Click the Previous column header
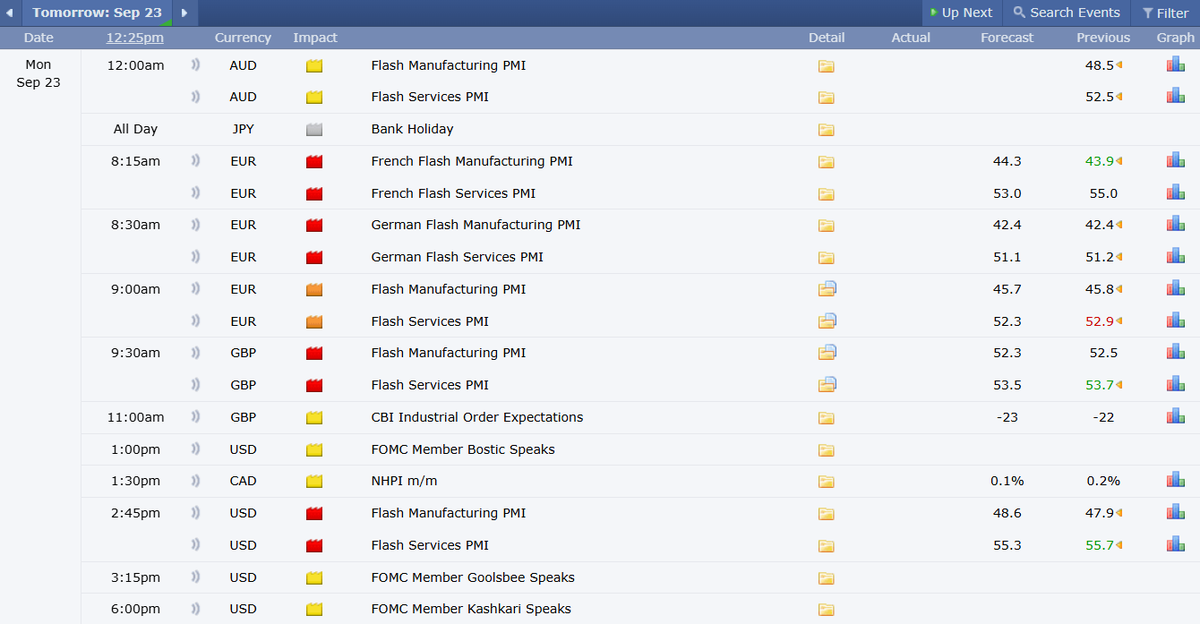The height and width of the screenshot is (624, 1200). [x=1102, y=37]
